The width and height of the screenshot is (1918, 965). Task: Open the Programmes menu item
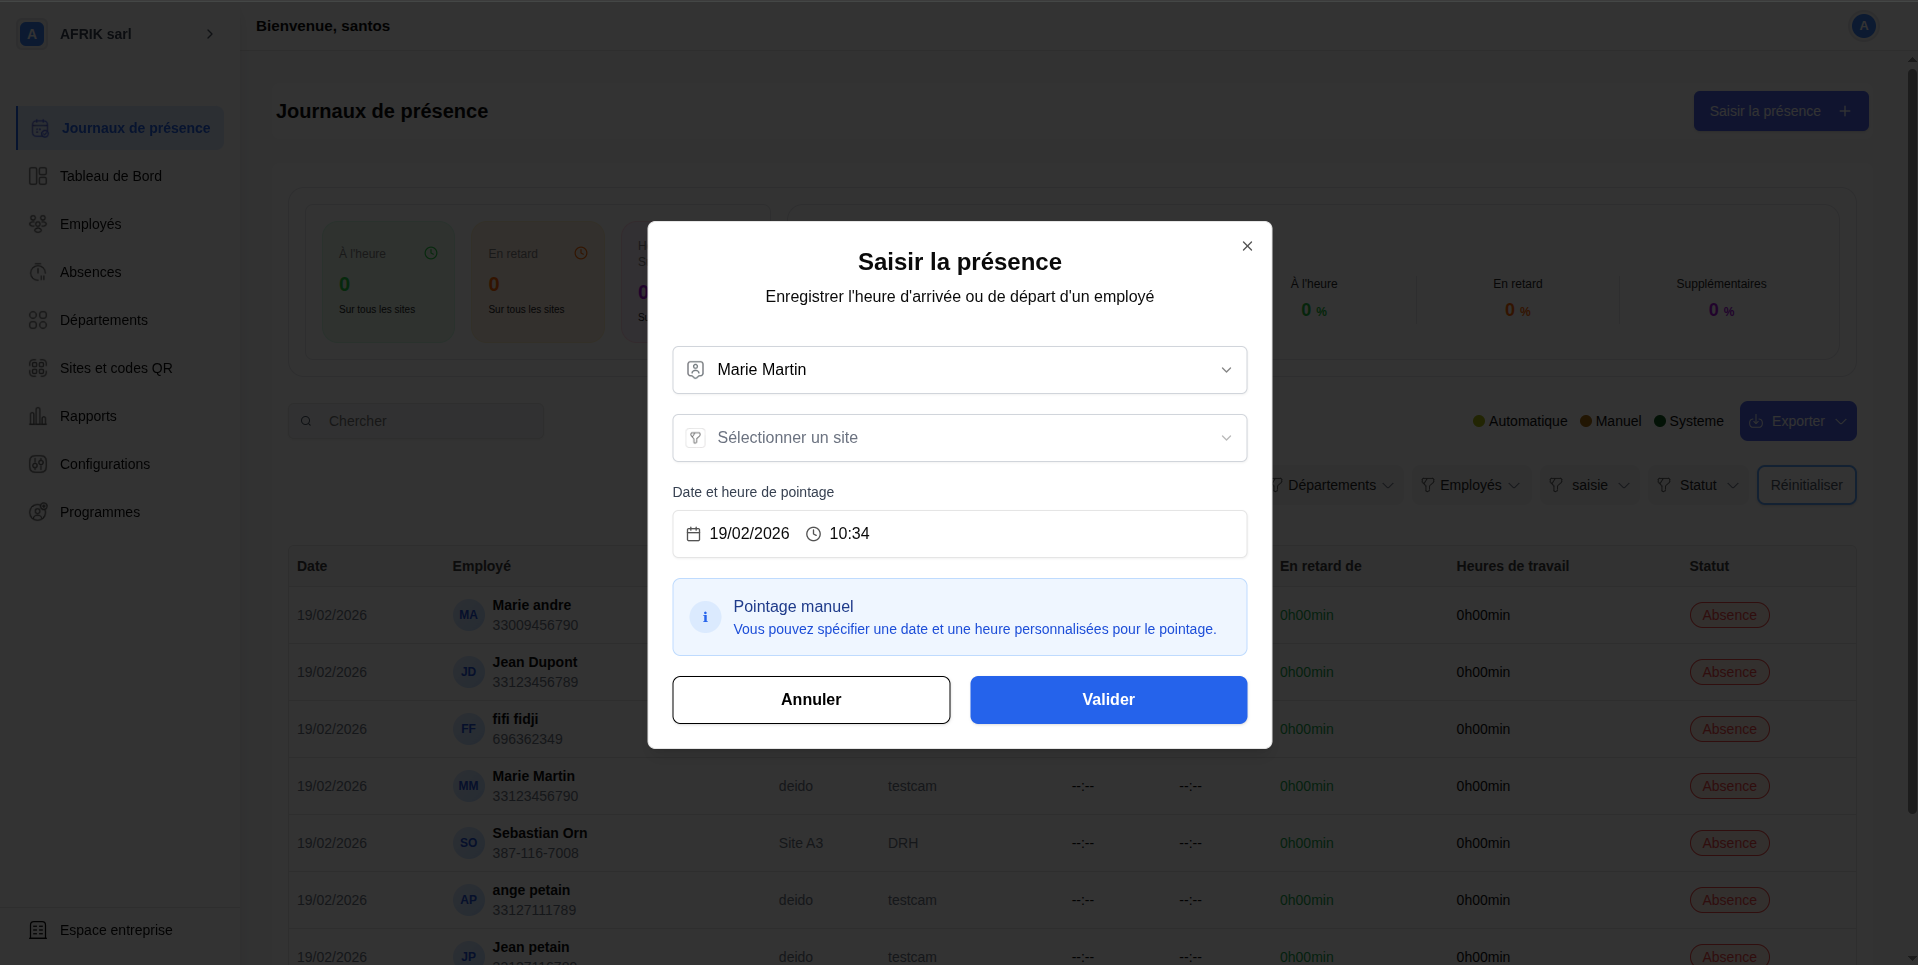tap(99, 512)
